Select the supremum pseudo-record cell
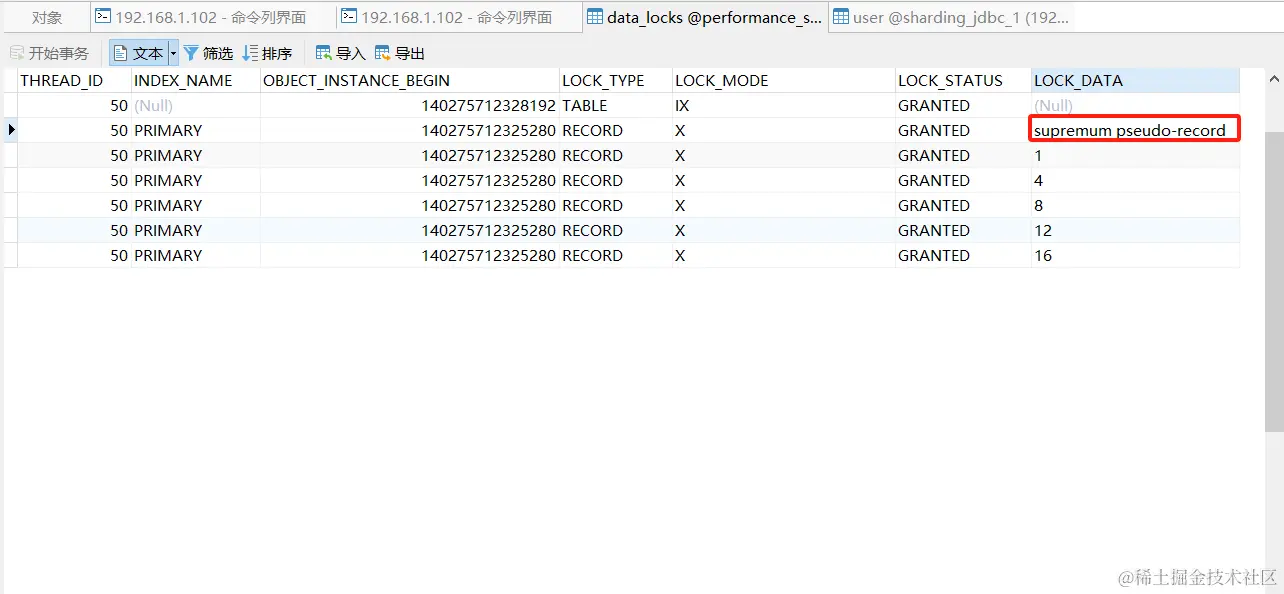1284x594 pixels. [x=1135, y=130]
